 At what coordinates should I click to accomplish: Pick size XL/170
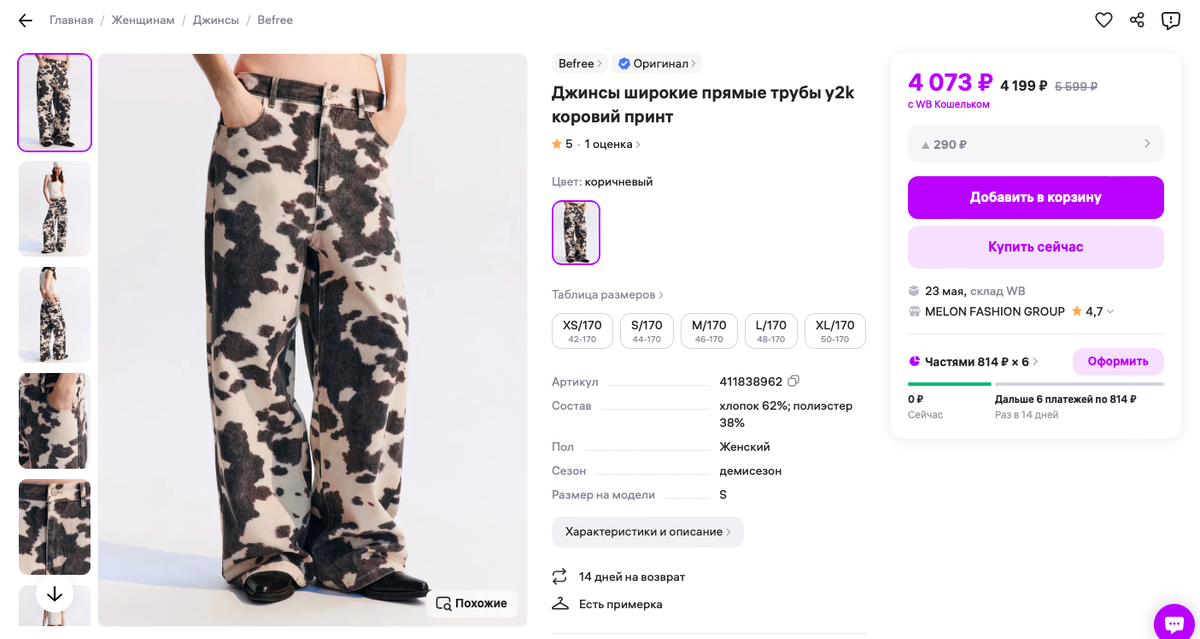tap(835, 331)
